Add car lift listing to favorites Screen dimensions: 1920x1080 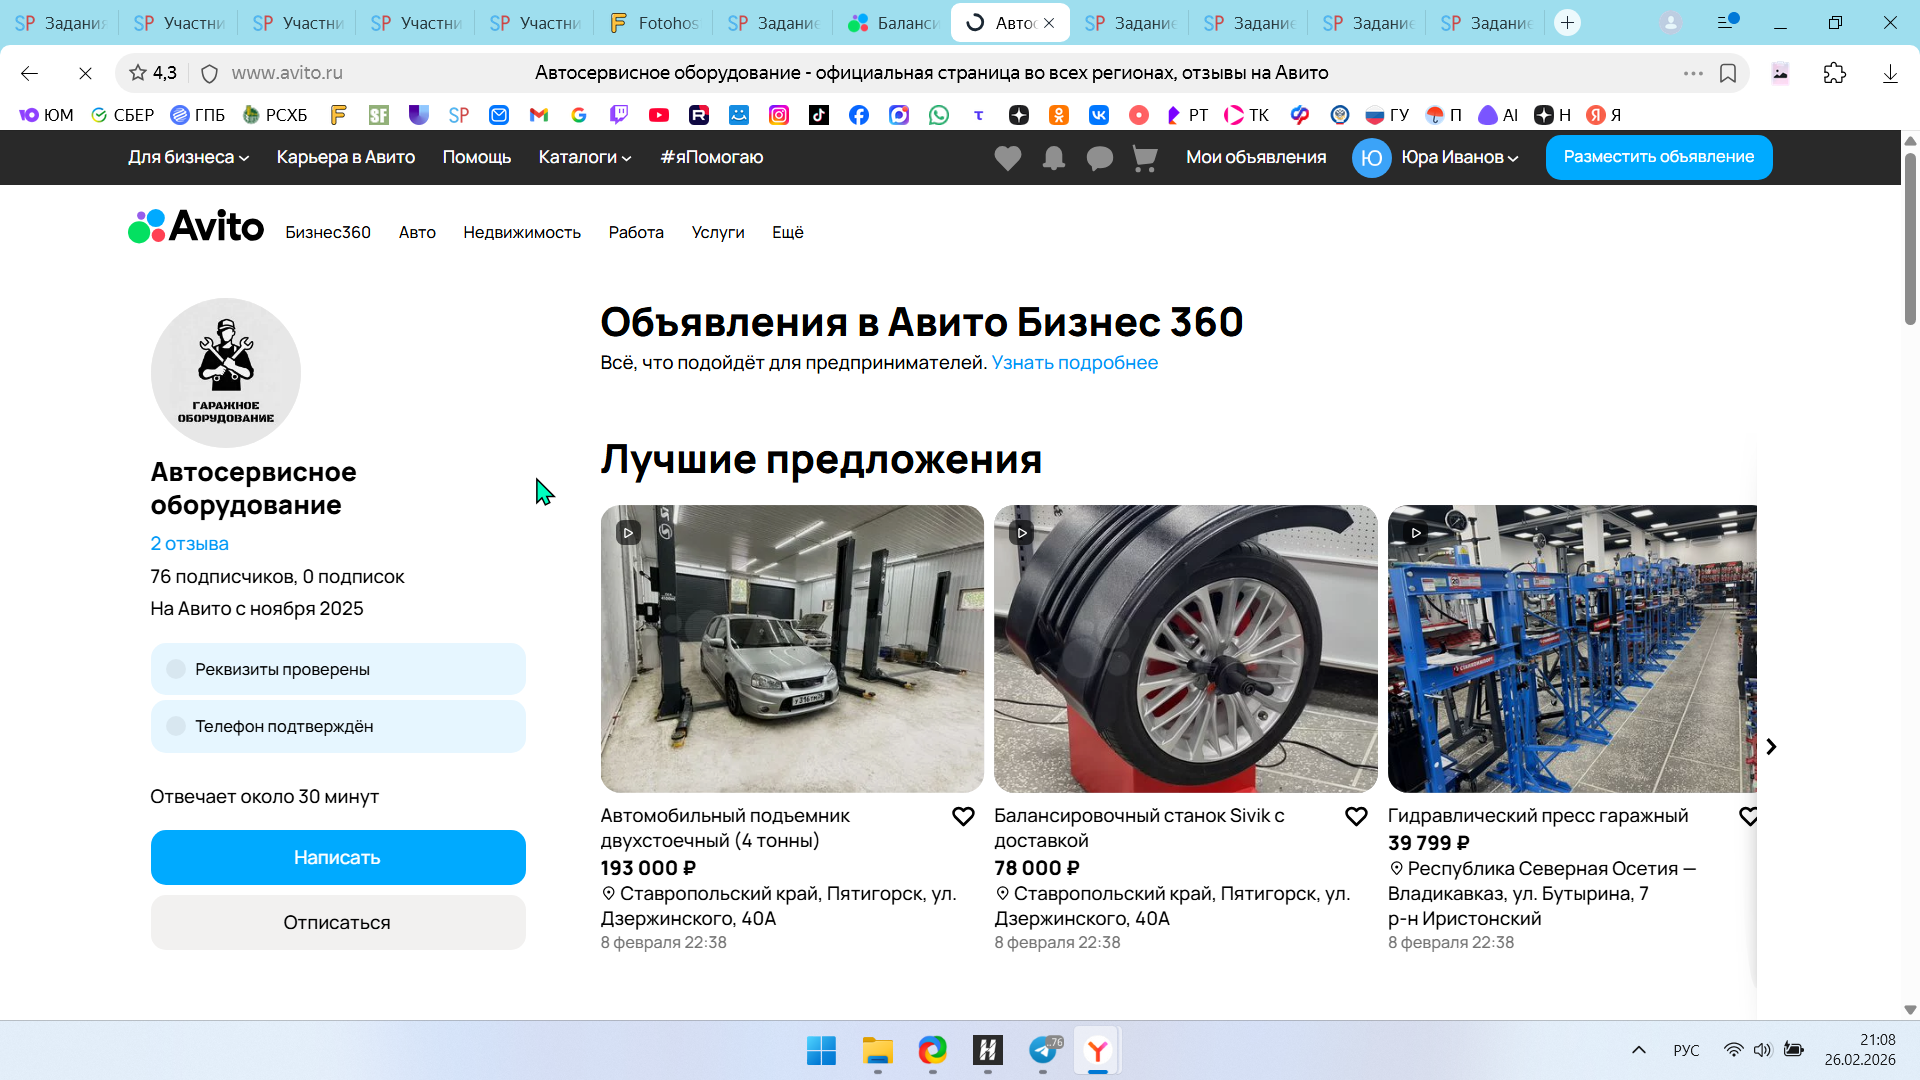click(962, 817)
